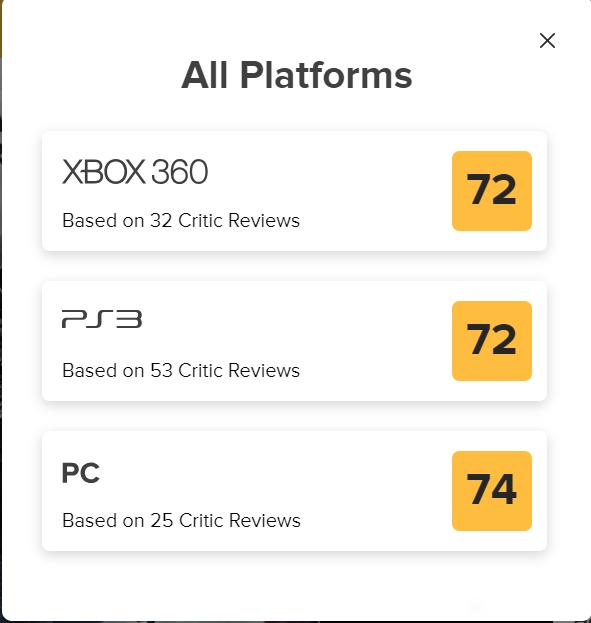Open the PS3 score 72 badge
591x623 pixels.
(x=492, y=341)
